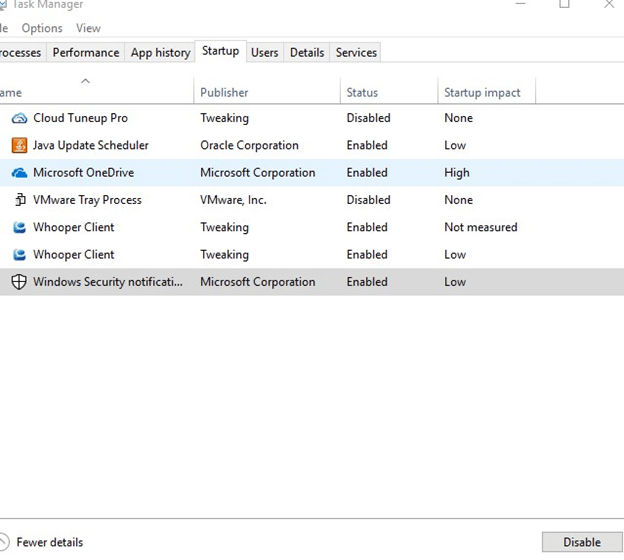Click Oracle Corporation publisher cell
The image size is (624, 560).
tap(249, 145)
